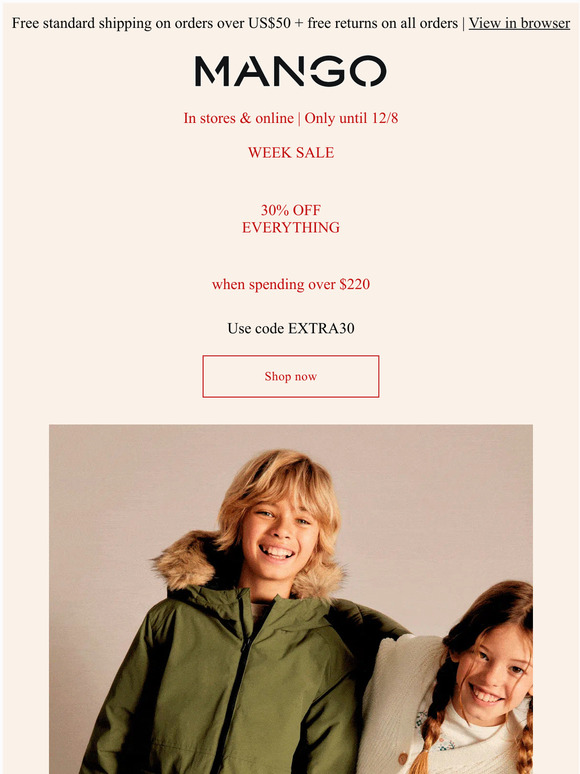Click the 30% OFF text
Screen dimensions: 580x774
pyautogui.click(x=291, y=210)
